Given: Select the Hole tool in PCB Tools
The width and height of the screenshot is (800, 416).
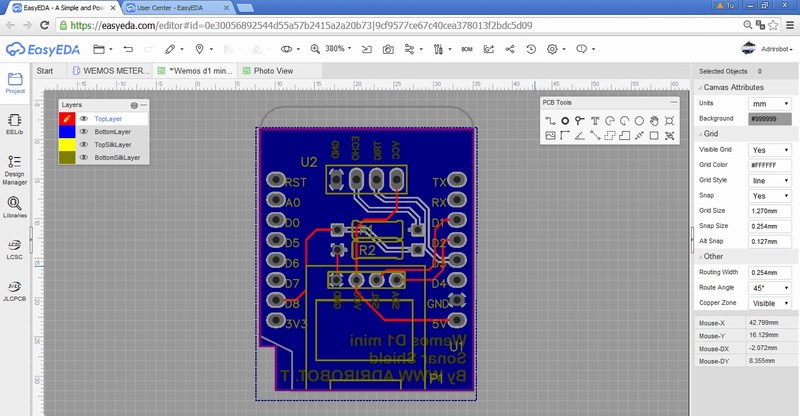Looking at the screenshot, I should tap(669, 121).
